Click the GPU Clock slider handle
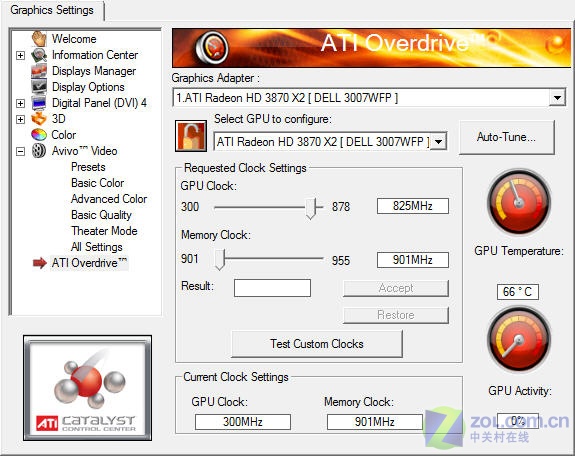The height and width of the screenshot is (456, 575). (311, 208)
